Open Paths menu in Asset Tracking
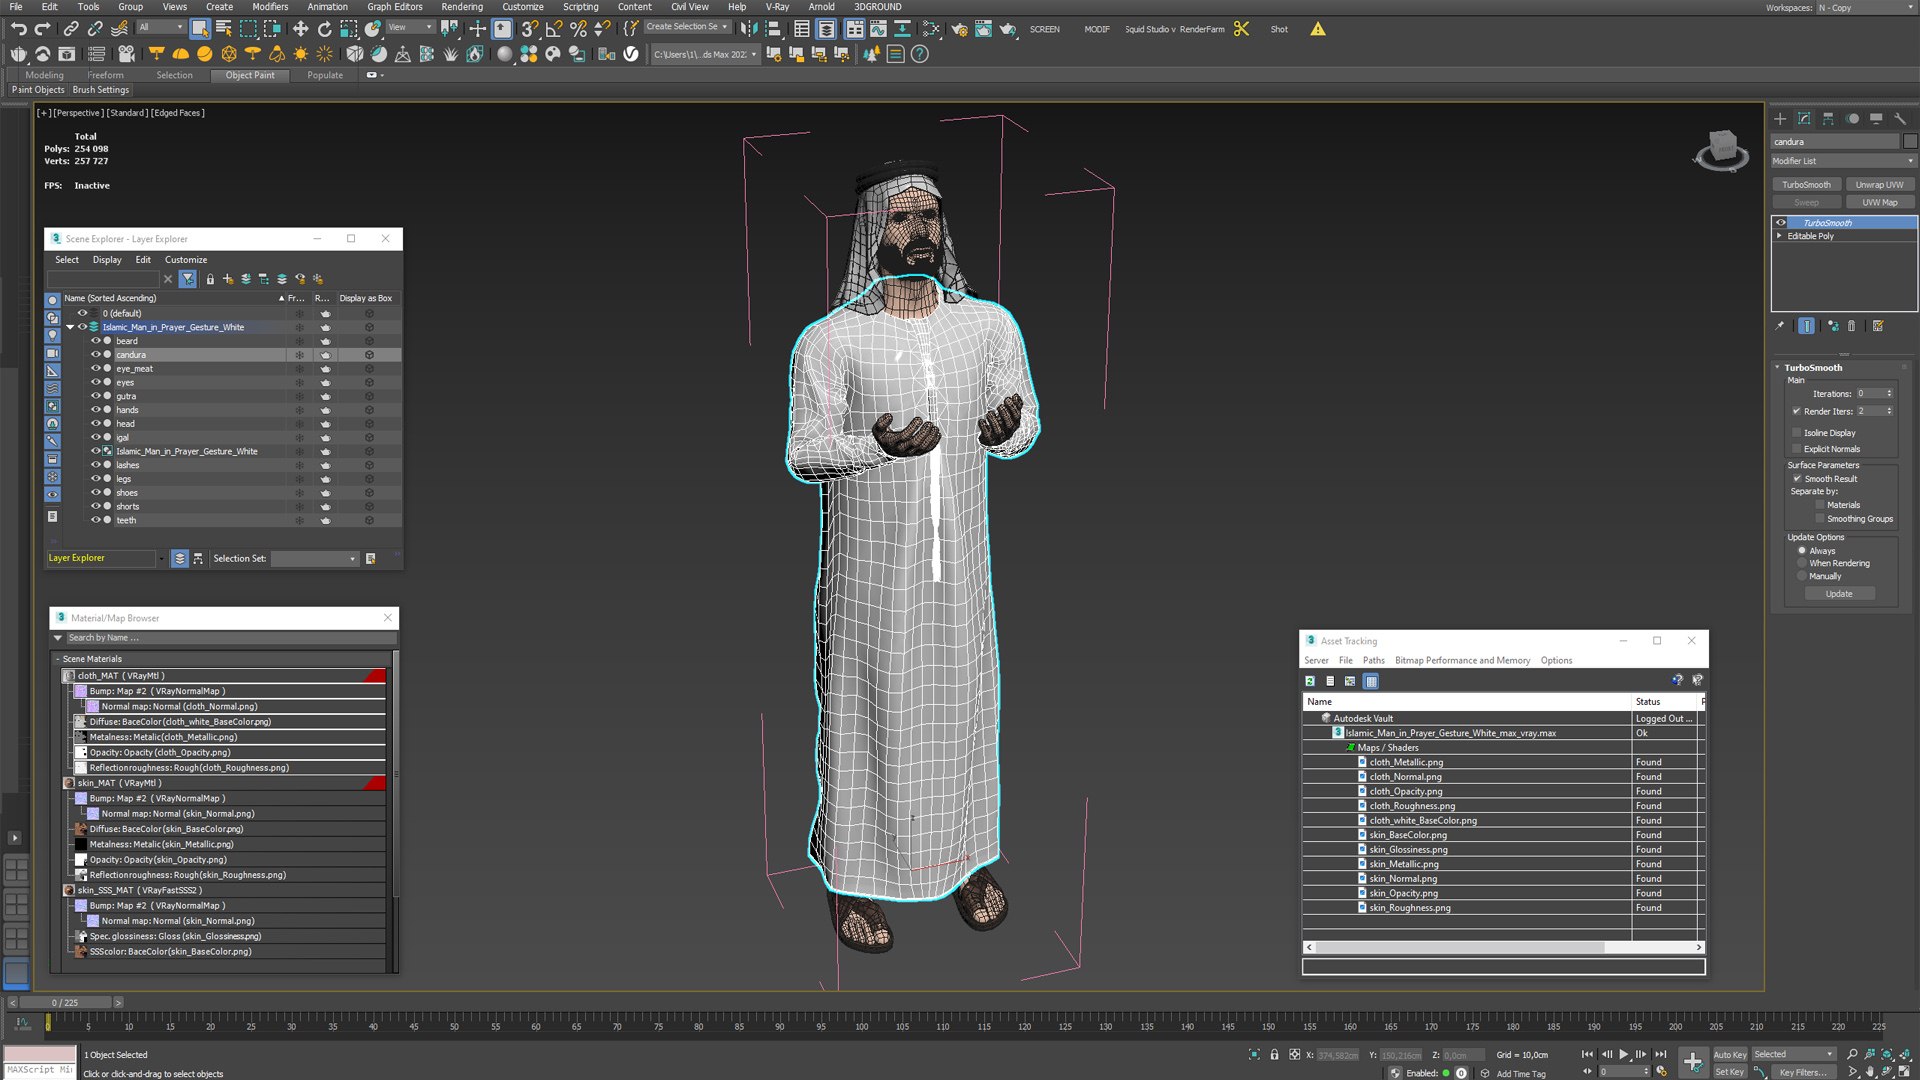The height and width of the screenshot is (1080, 1920). click(1373, 661)
